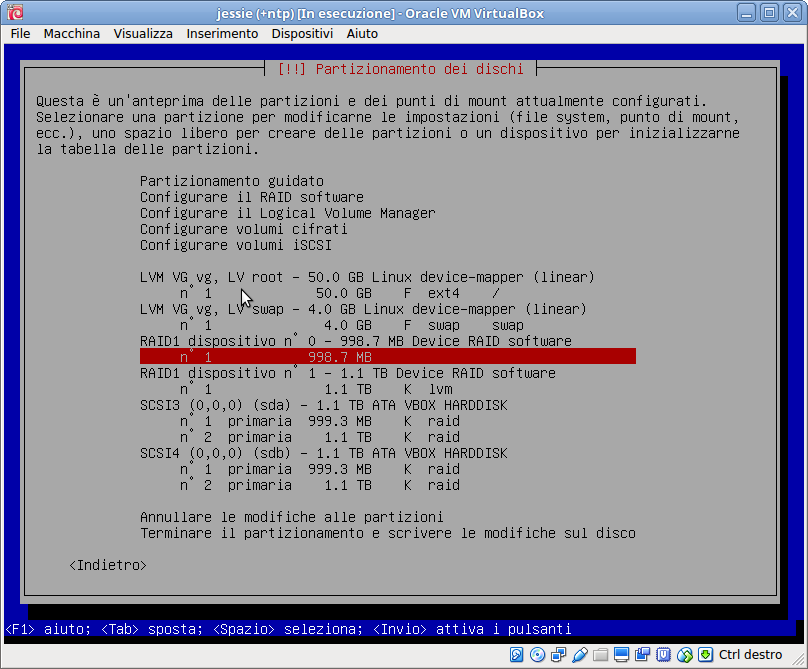Select the 50.0 GB ext4 partition row
This screenshot has height=669, width=808.
pyautogui.click(x=340, y=293)
